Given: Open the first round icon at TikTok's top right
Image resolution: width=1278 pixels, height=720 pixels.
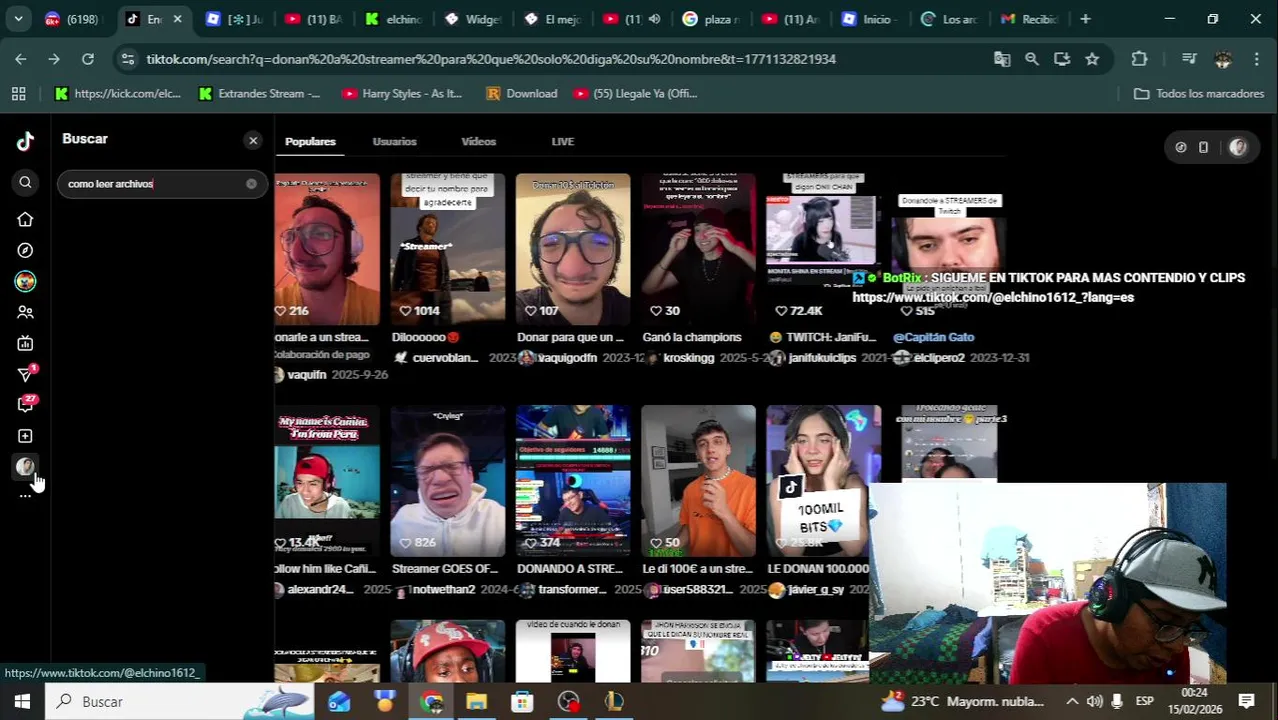Looking at the screenshot, I should 1180,147.
